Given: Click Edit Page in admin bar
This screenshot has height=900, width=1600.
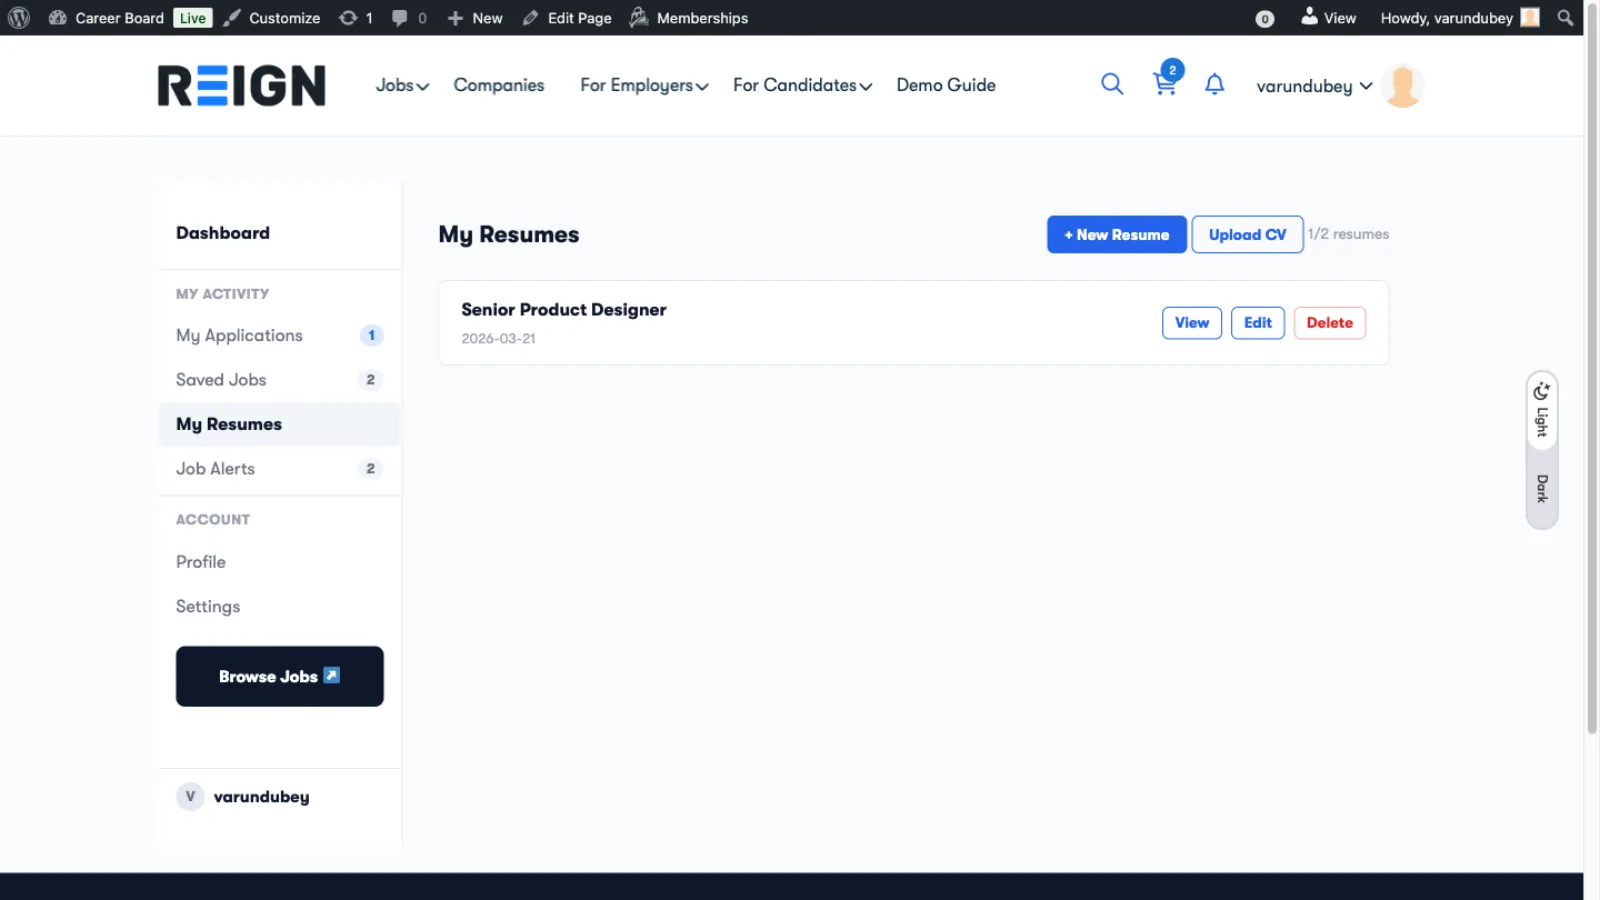Looking at the screenshot, I should 567,18.
